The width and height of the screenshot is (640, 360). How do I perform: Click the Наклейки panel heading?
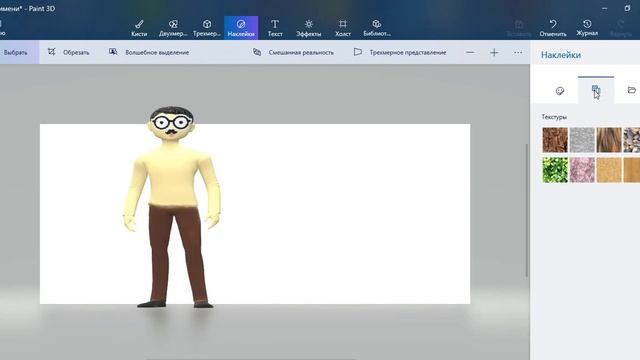pos(561,55)
